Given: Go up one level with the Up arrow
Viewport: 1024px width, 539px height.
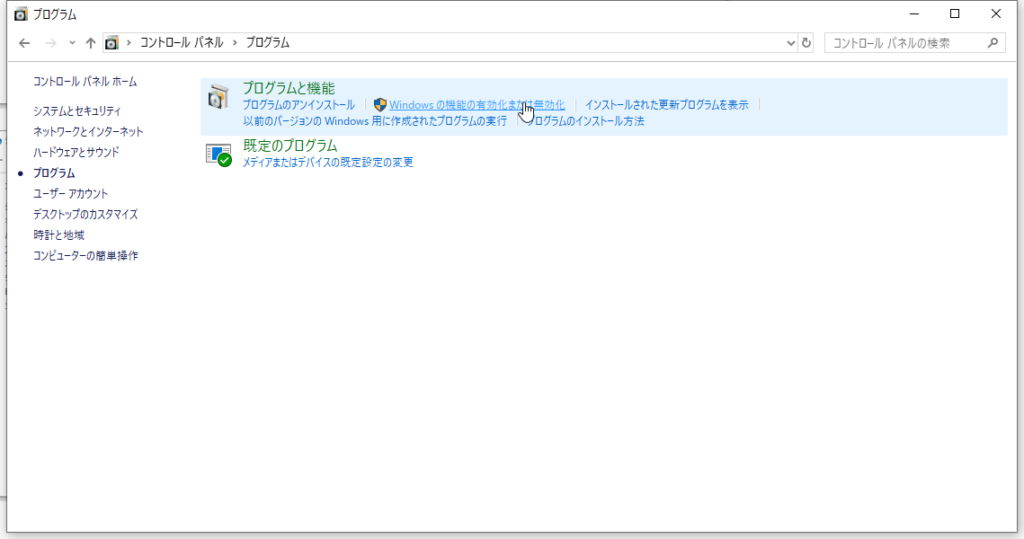Looking at the screenshot, I should coord(91,43).
